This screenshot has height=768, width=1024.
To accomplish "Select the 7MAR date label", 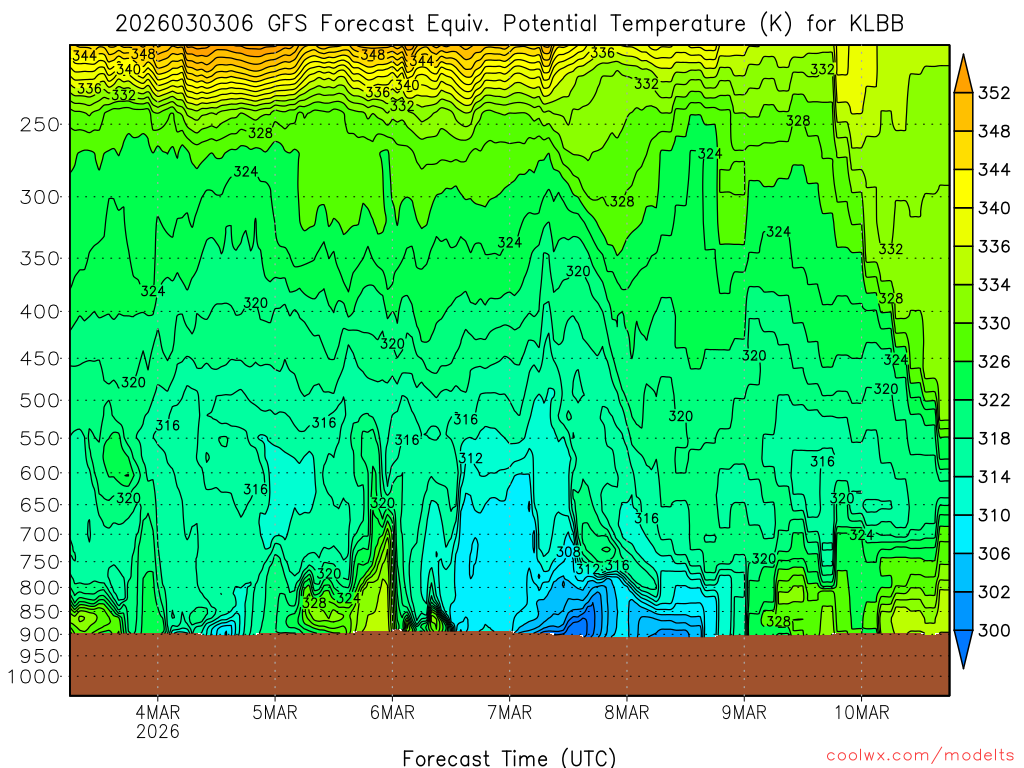I will (x=509, y=712).
